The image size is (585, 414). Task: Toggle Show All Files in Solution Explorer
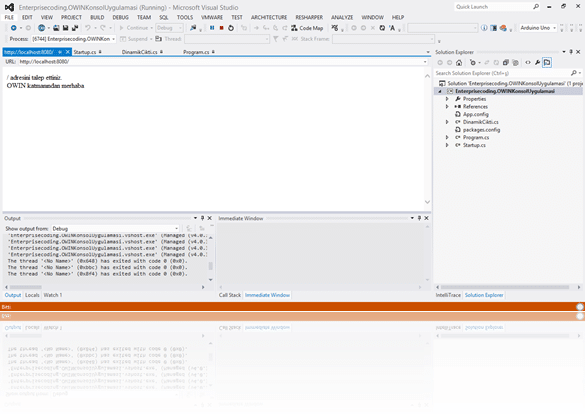click(515, 63)
